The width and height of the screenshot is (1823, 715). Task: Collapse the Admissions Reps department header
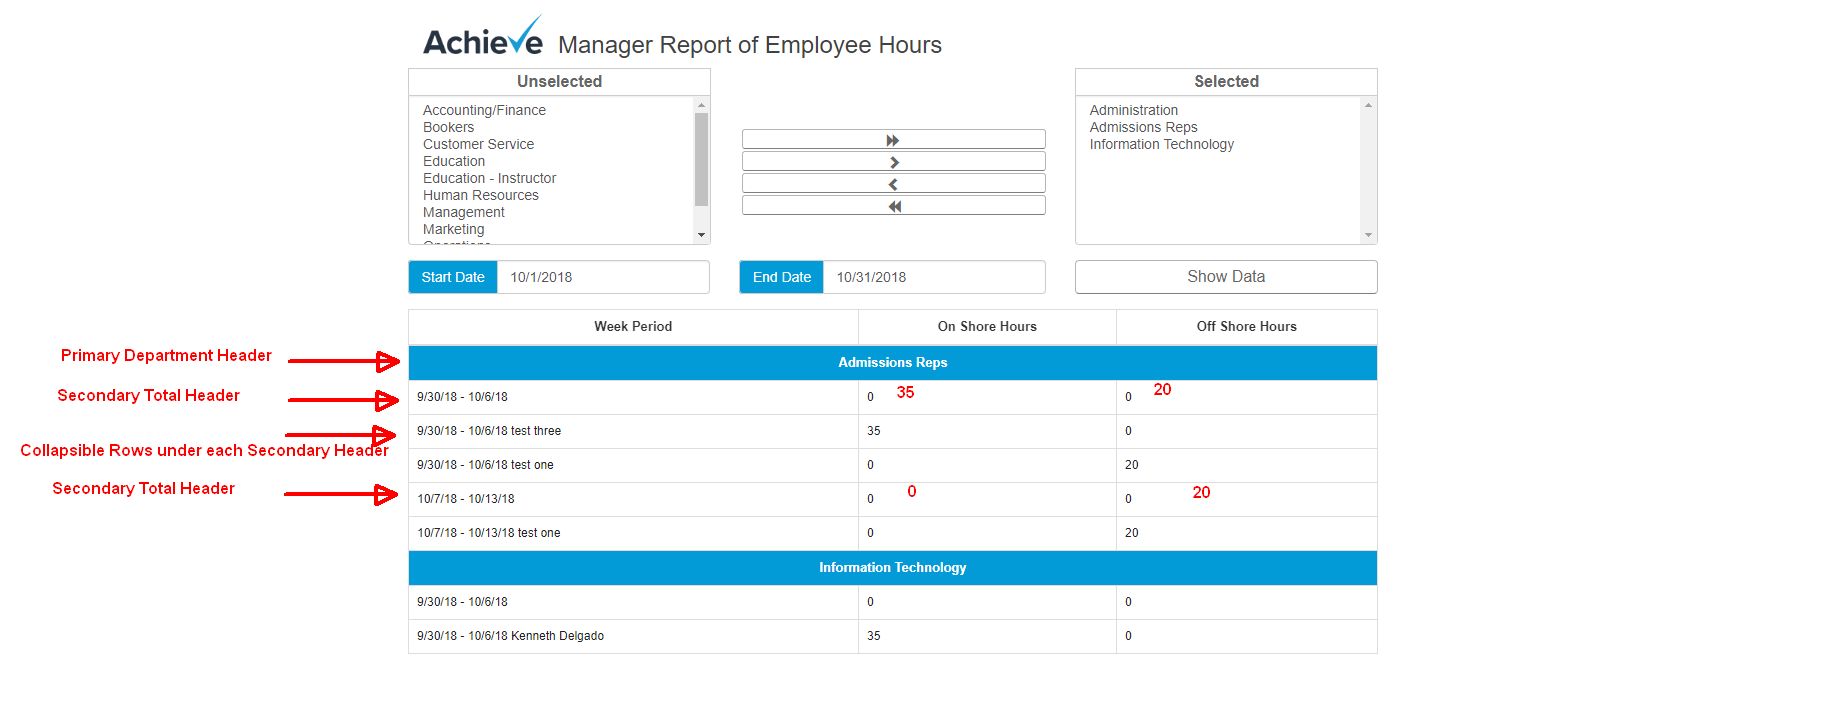[x=892, y=363]
